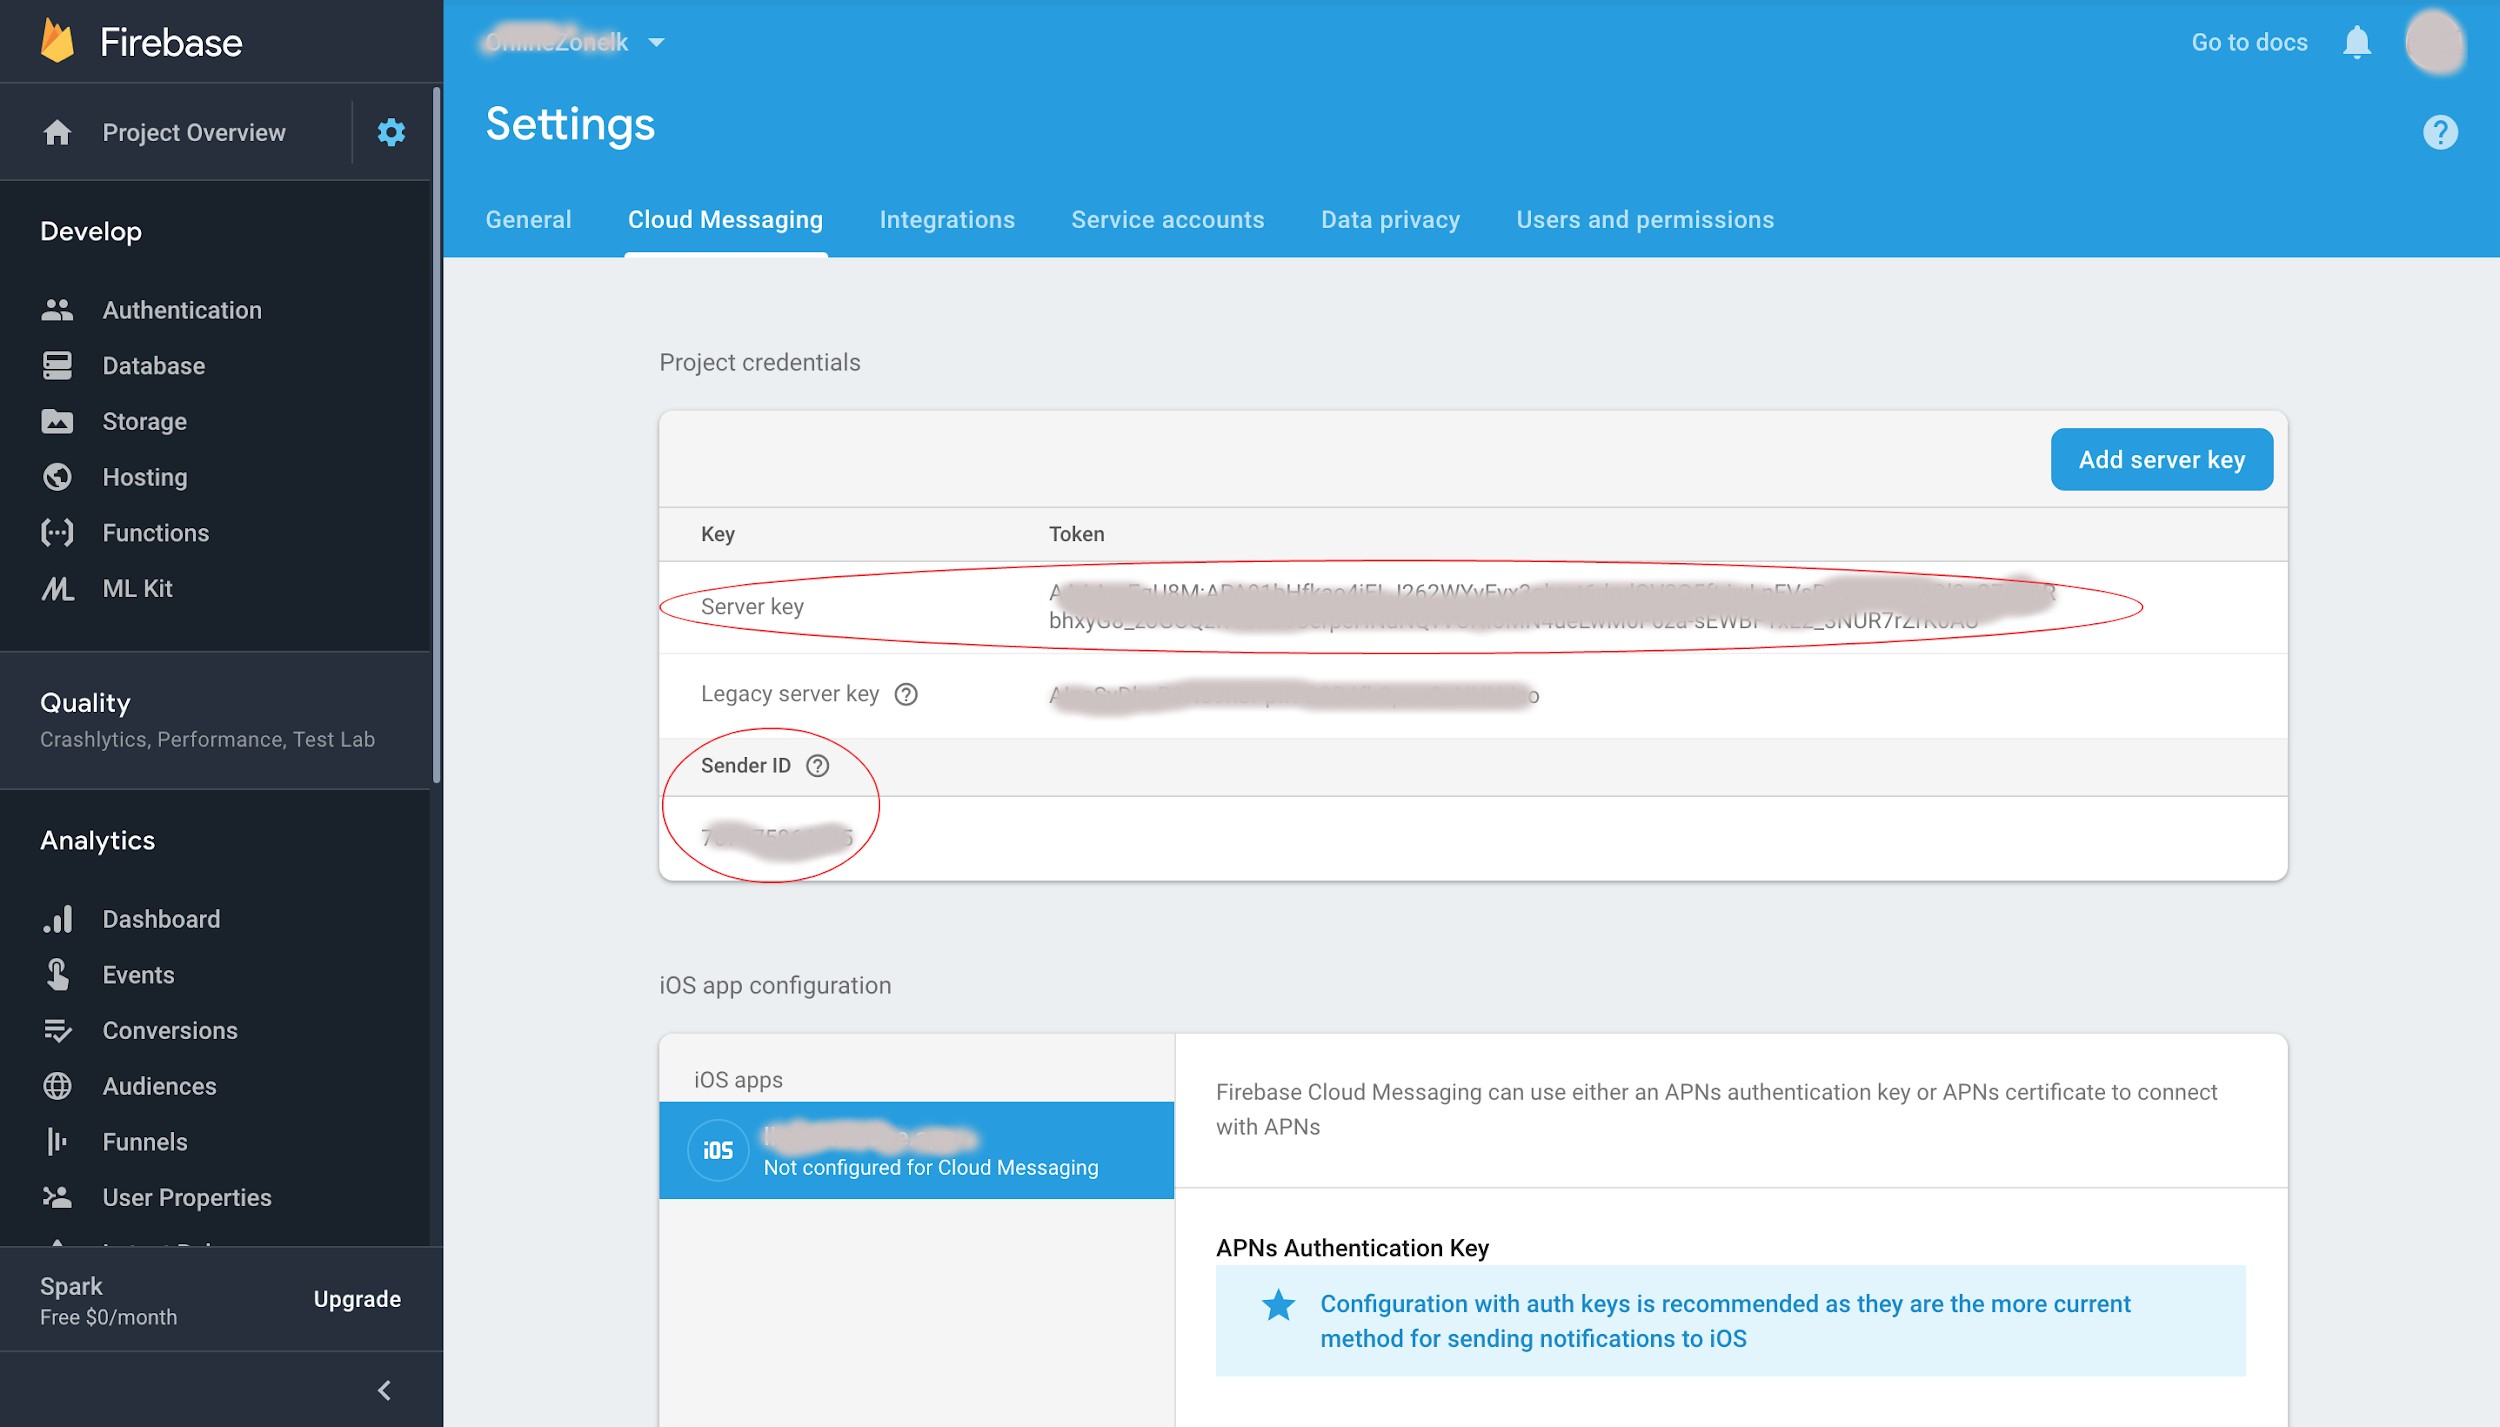Open the Service accounts tab
2500x1427 pixels.
(1167, 220)
